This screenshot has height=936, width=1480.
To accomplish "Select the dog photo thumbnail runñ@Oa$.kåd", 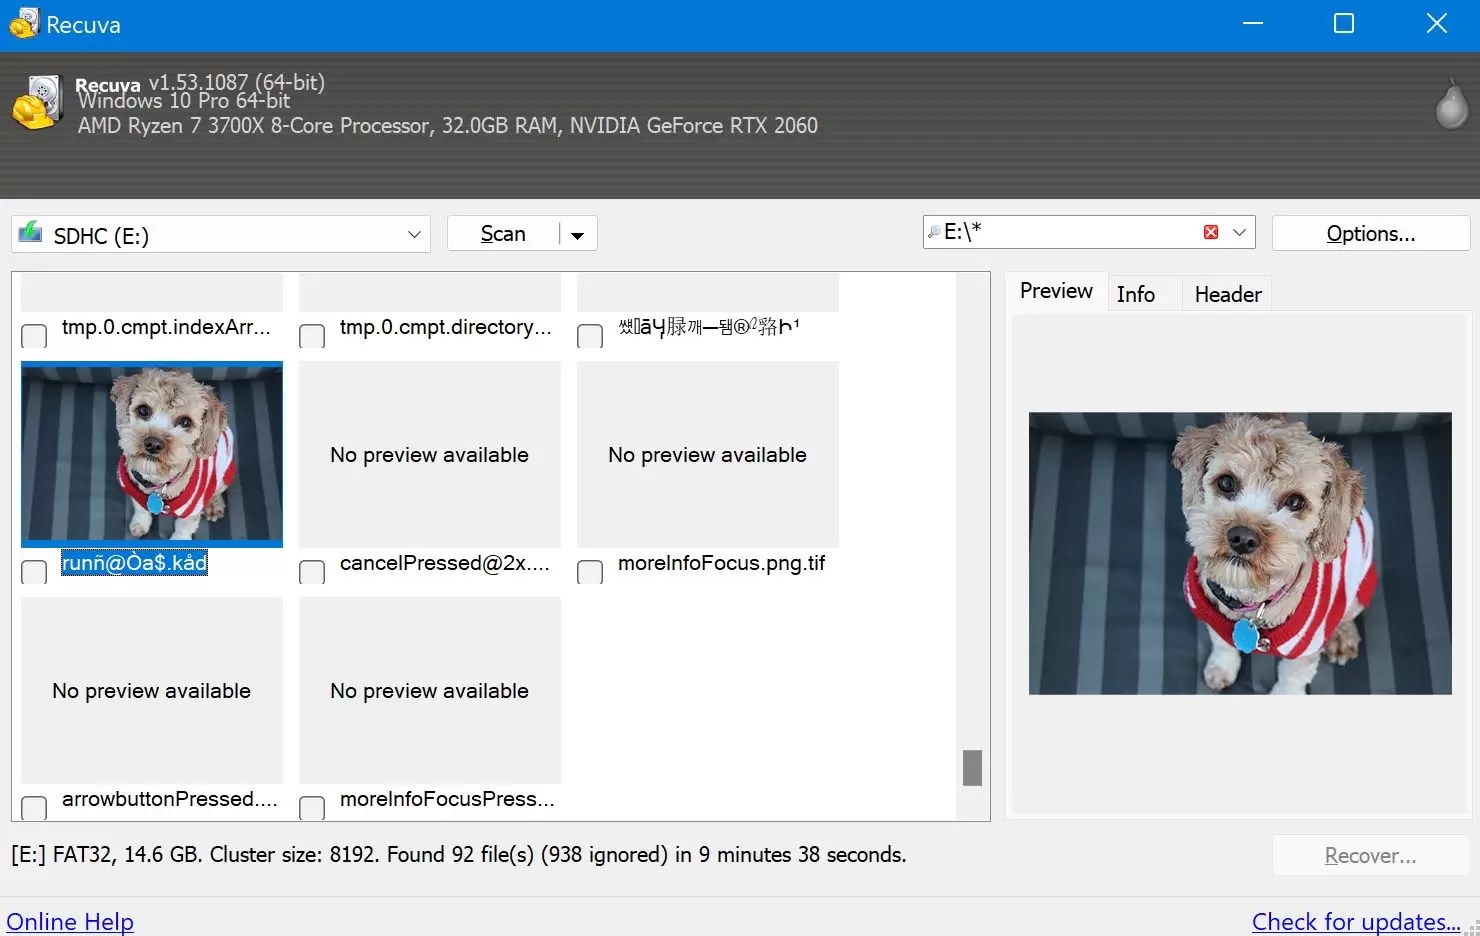I will tap(151, 454).
